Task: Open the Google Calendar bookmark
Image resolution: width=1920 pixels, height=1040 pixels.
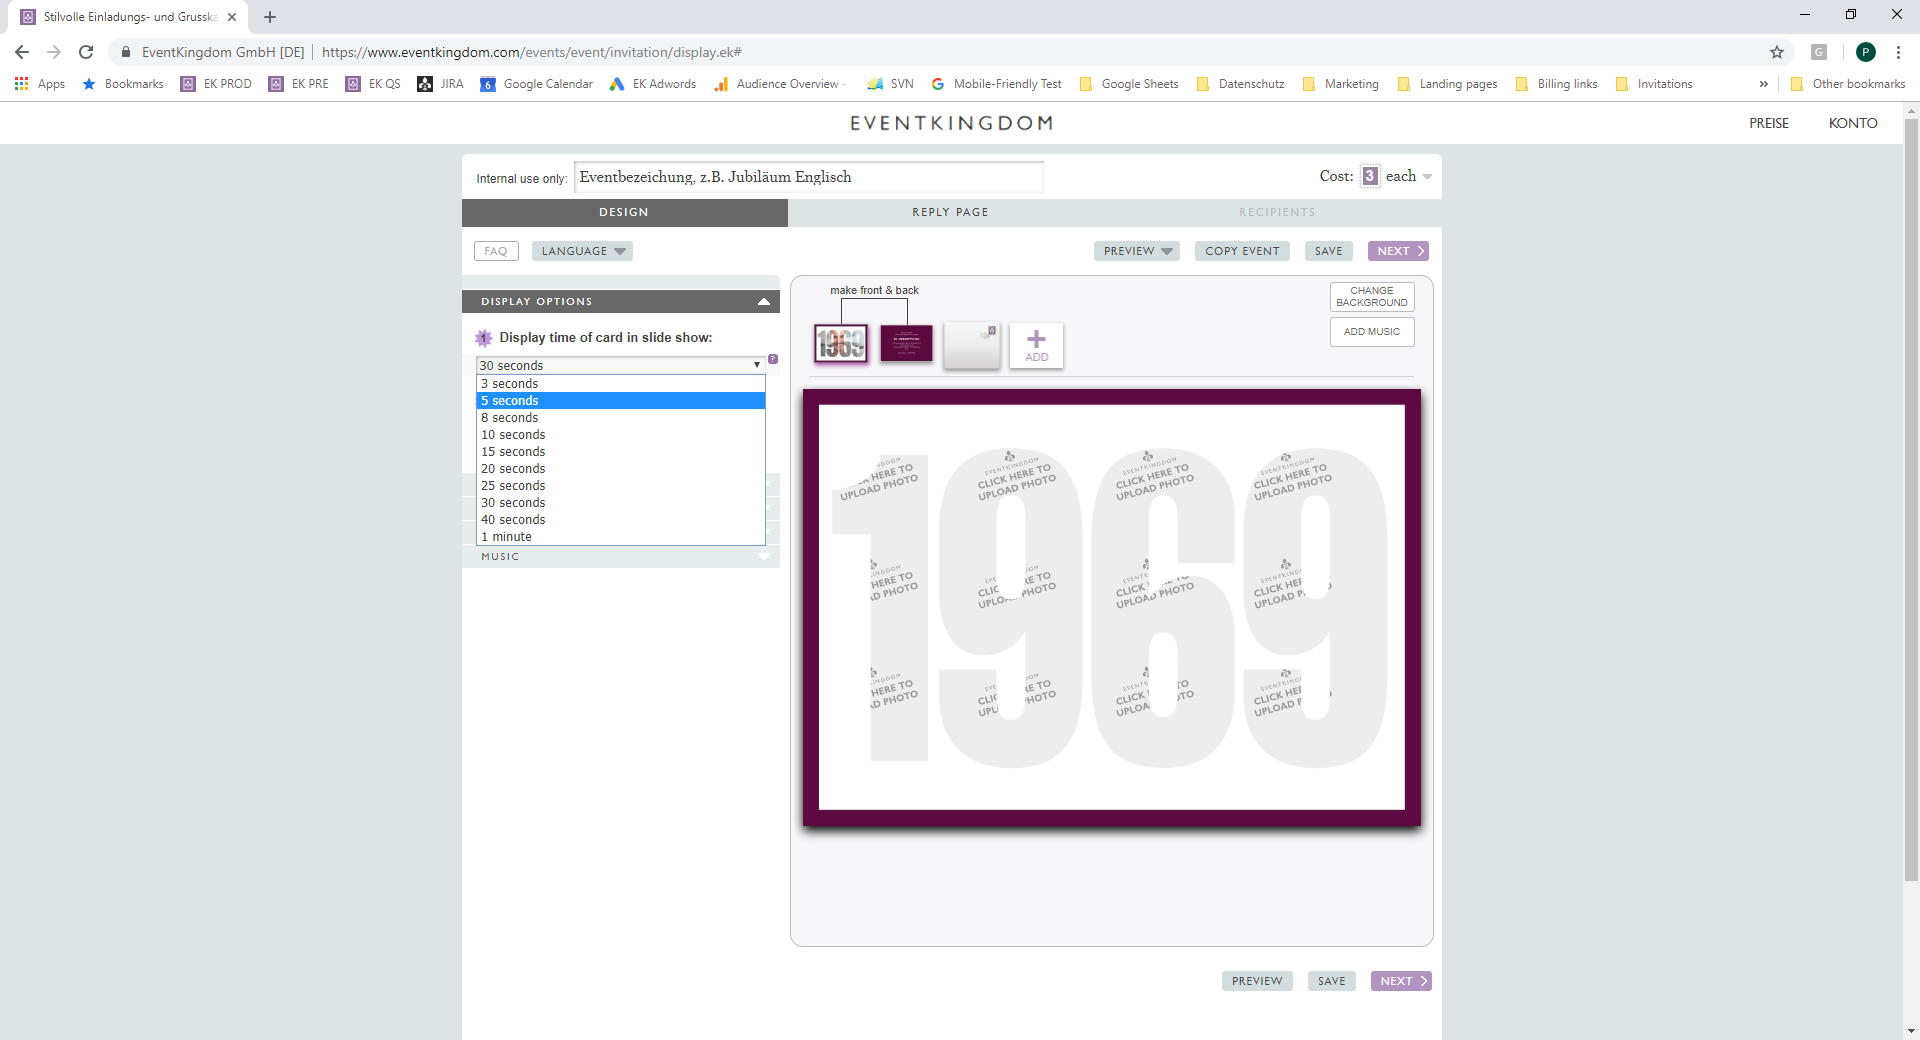Action: [x=536, y=84]
